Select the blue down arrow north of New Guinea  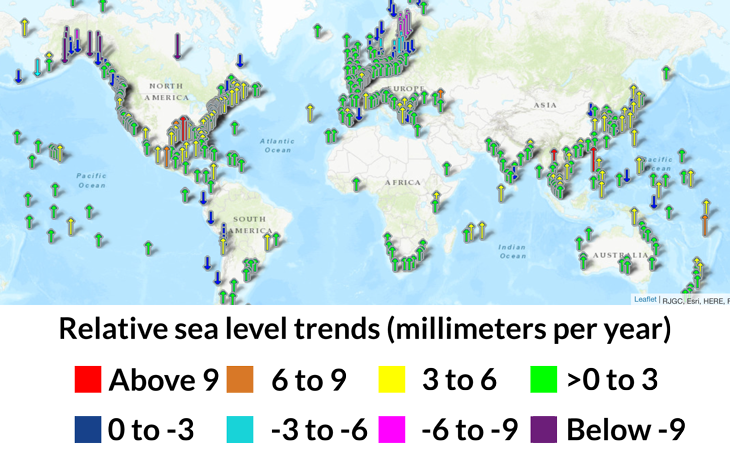point(654,201)
